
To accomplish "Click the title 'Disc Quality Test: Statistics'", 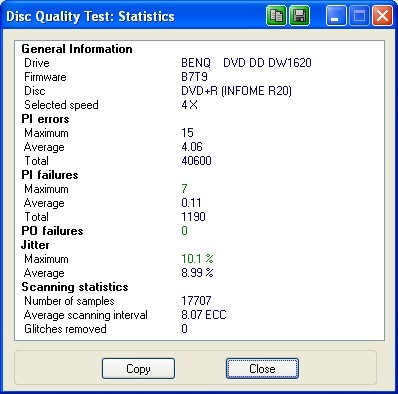I will point(90,16).
